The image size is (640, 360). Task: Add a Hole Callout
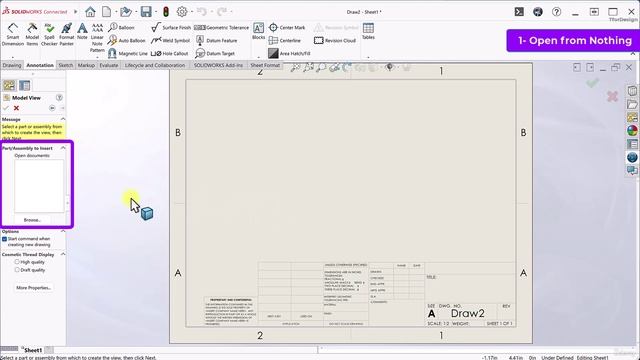pyautogui.click(x=170, y=53)
